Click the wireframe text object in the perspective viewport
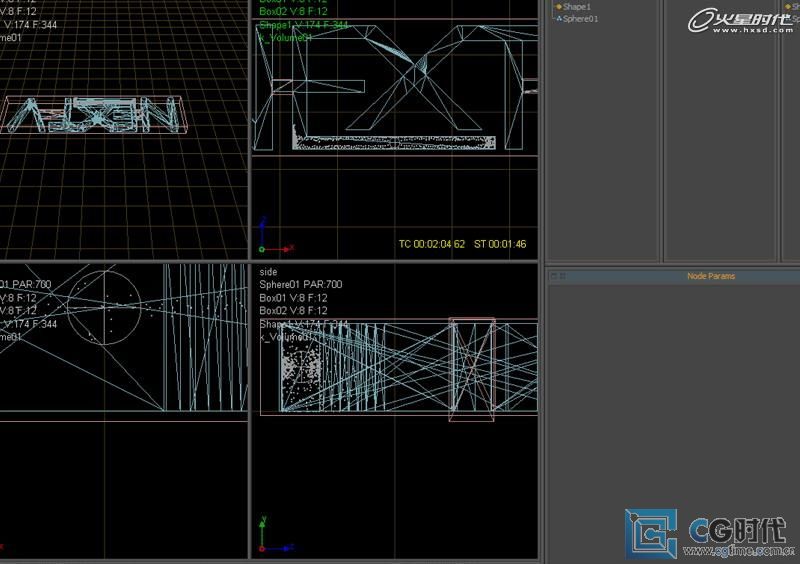Image resolution: width=800 pixels, height=564 pixels. [x=94, y=115]
